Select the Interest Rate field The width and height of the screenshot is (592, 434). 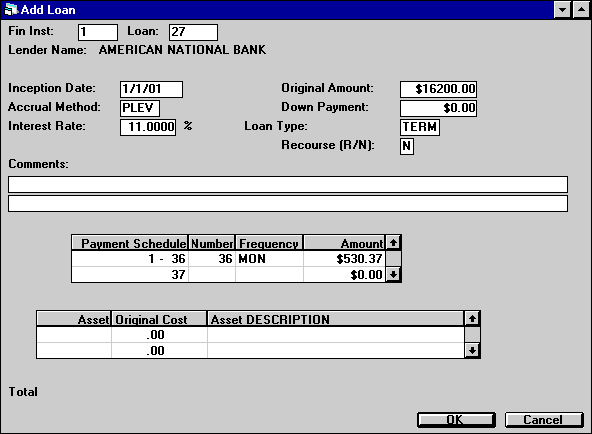(148, 127)
